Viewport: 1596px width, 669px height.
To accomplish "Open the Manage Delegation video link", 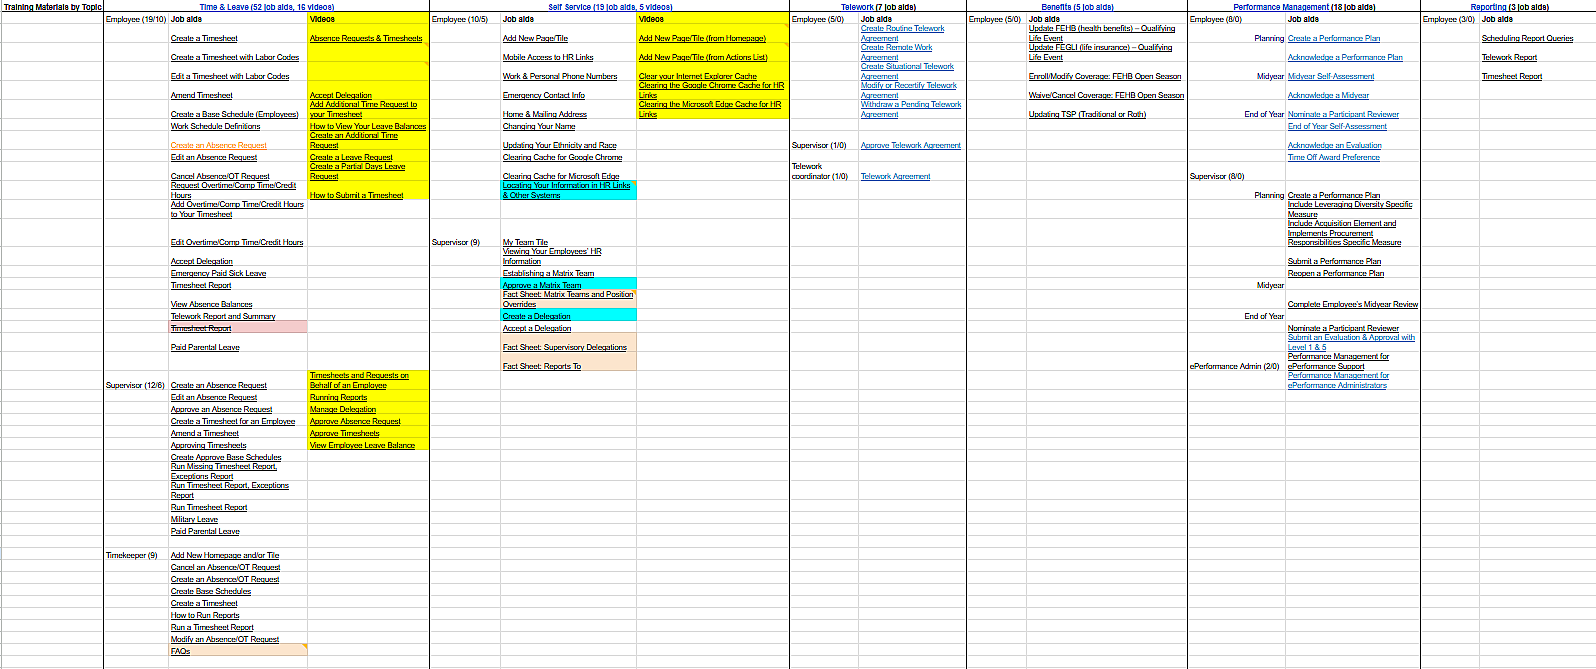I will [343, 410].
